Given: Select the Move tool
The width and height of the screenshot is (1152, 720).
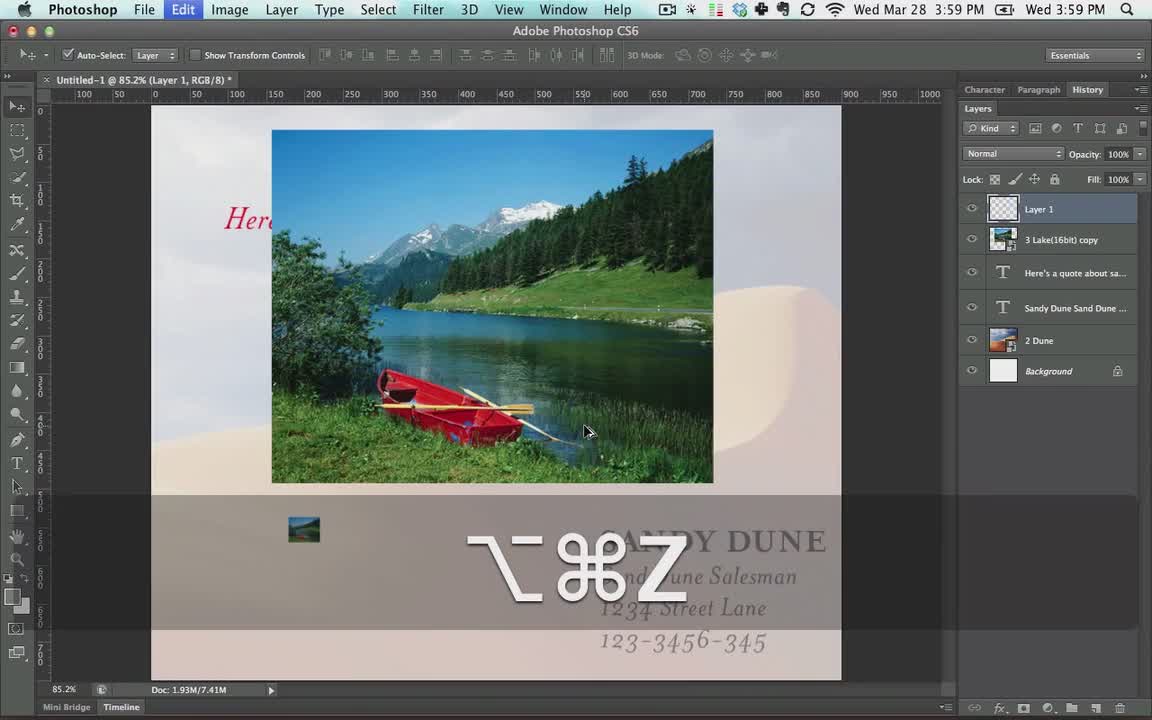Looking at the screenshot, I should (x=17, y=107).
